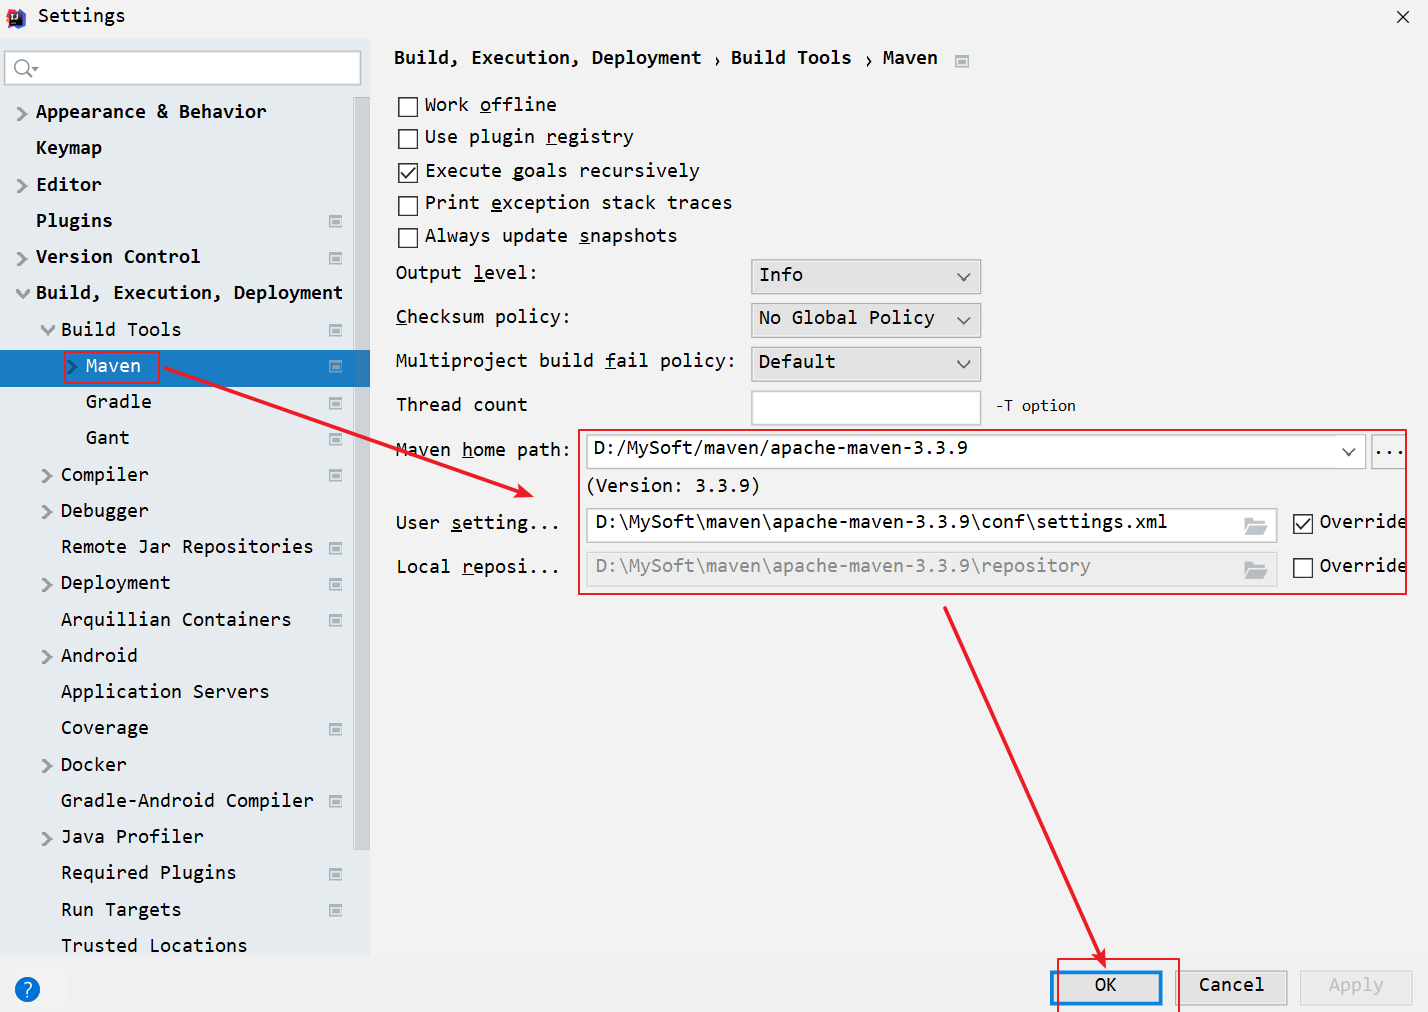
Task: Click the search magnifier icon in settings search
Action: [x=25, y=68]
